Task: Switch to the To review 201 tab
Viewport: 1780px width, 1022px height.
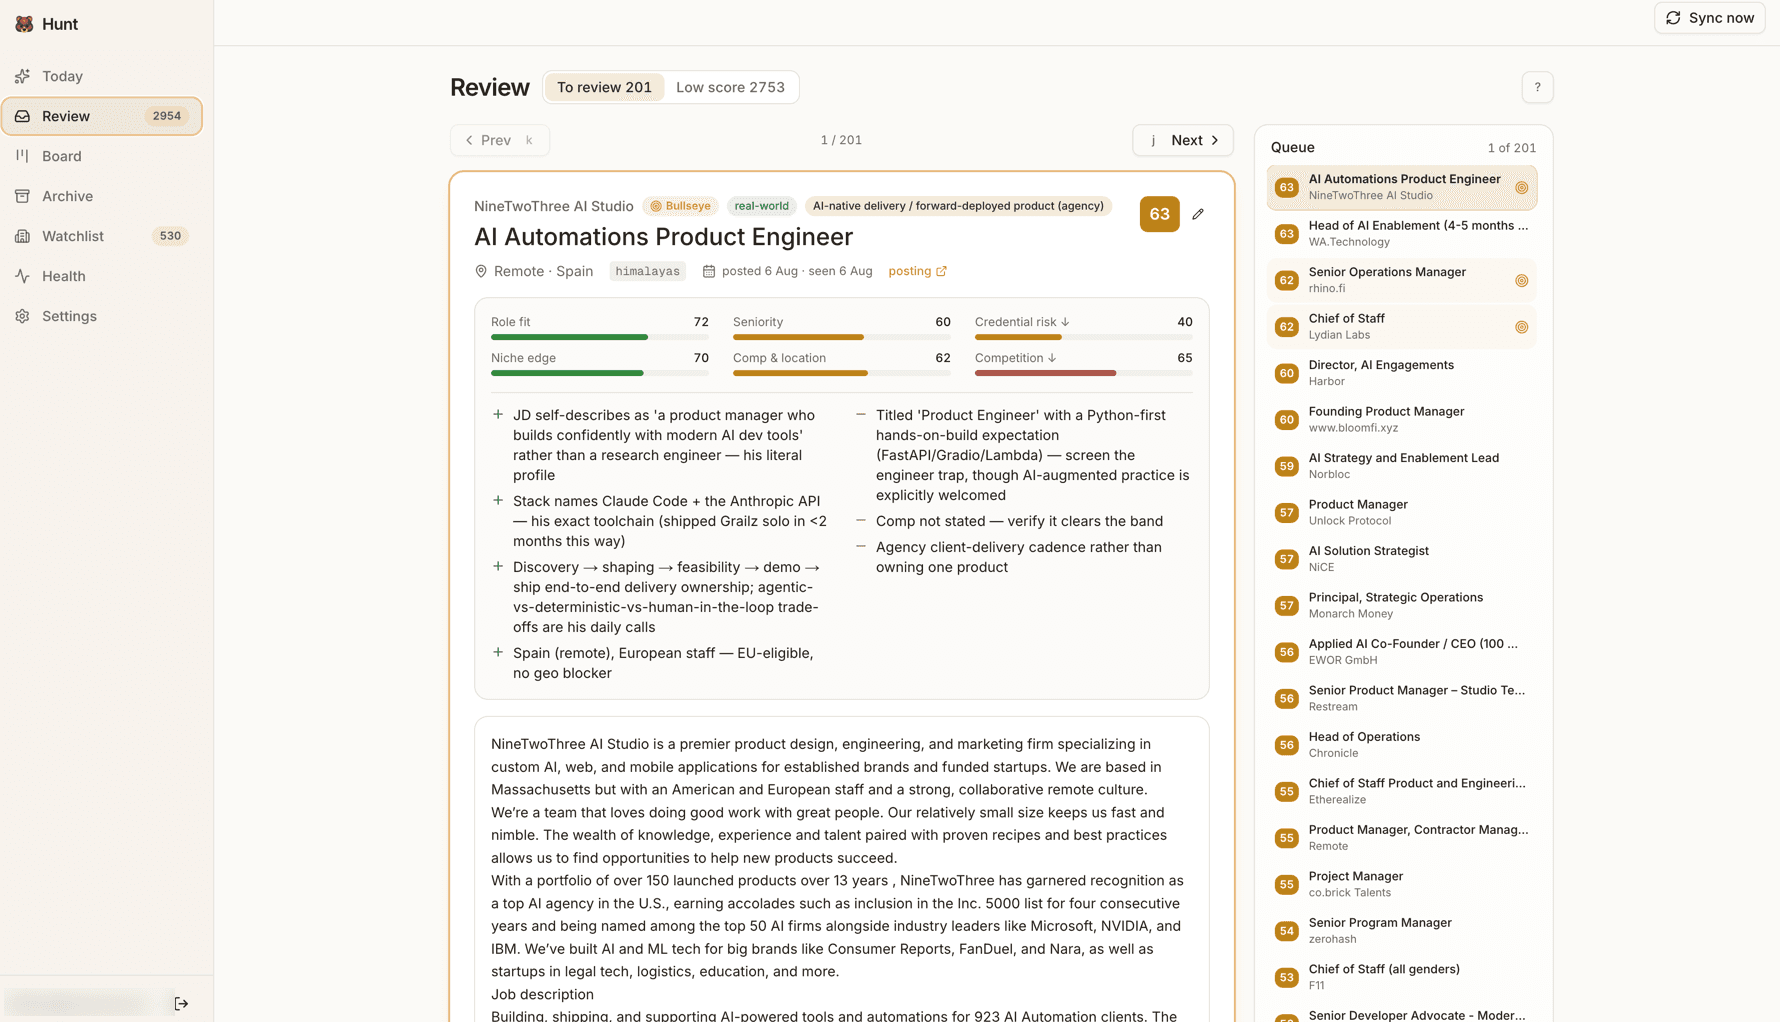Action: (x=604, y=87)
